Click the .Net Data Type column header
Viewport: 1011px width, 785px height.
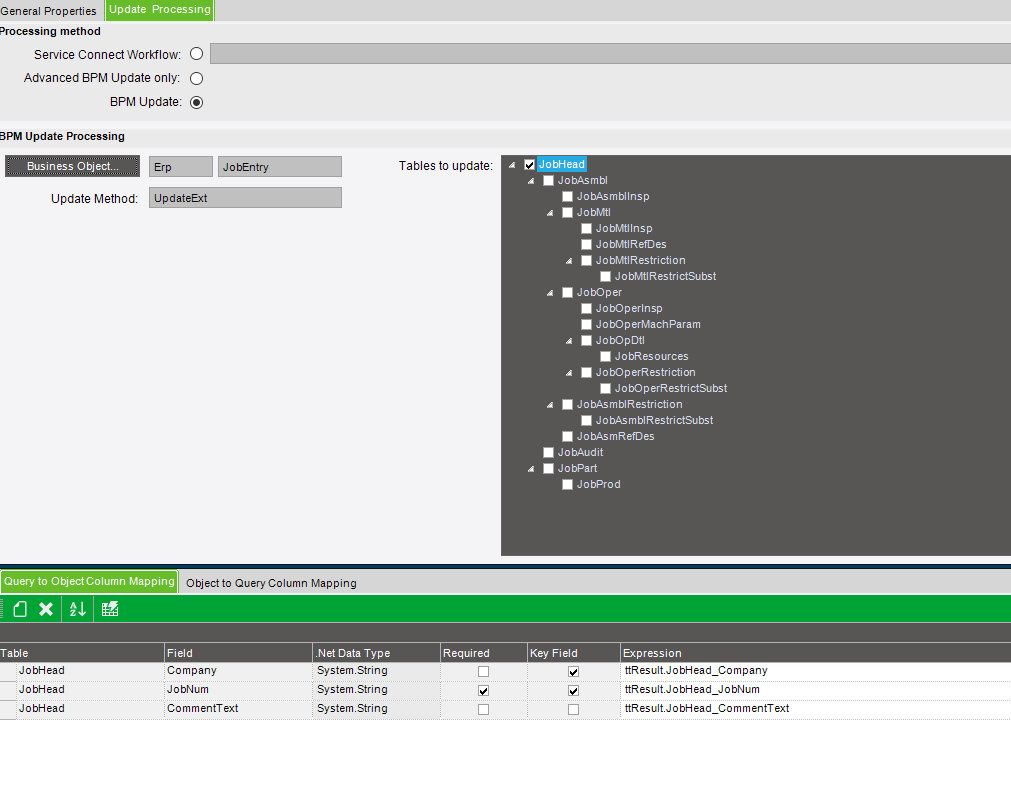pyautogui.click(x=377, y=653)
